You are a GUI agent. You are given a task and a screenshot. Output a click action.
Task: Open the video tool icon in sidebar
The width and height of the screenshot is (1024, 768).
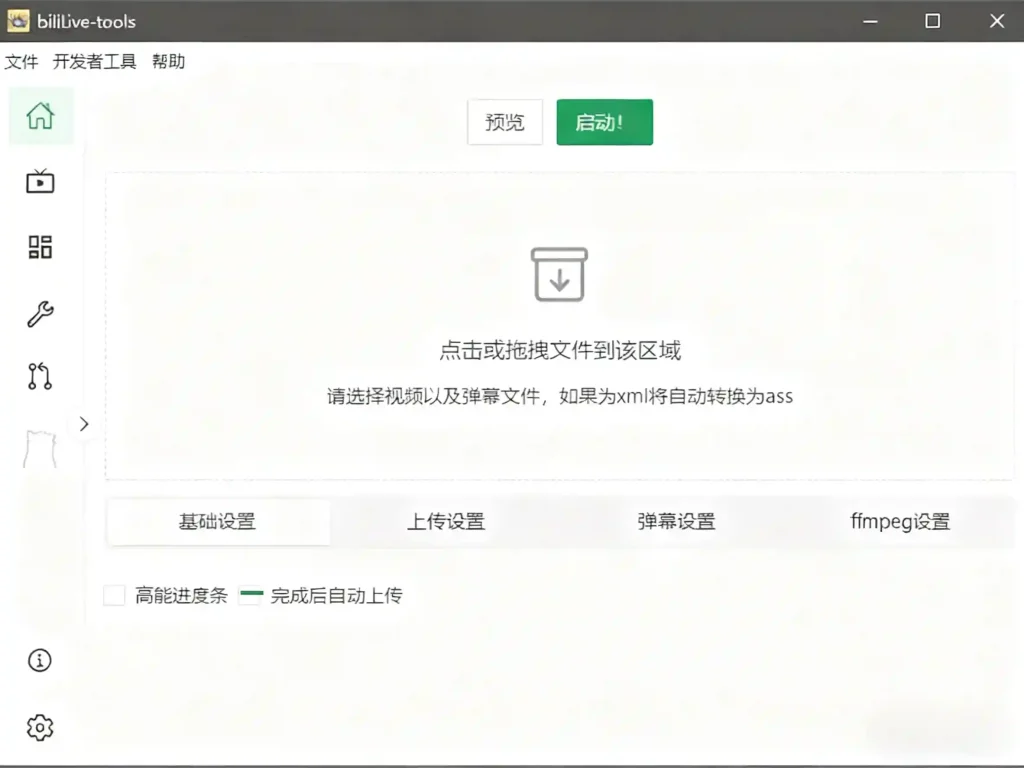tap(39, 182)
